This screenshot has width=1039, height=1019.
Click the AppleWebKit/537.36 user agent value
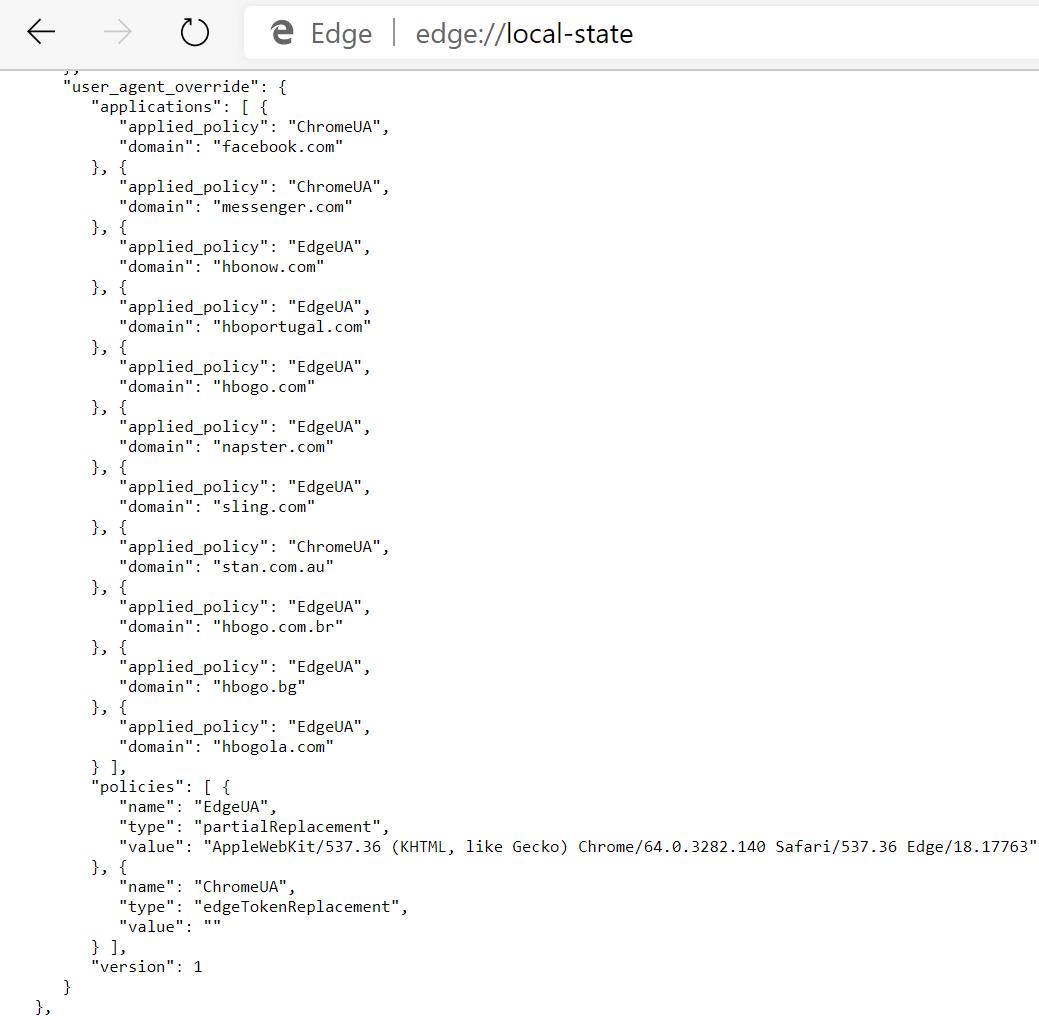[620, 846]
